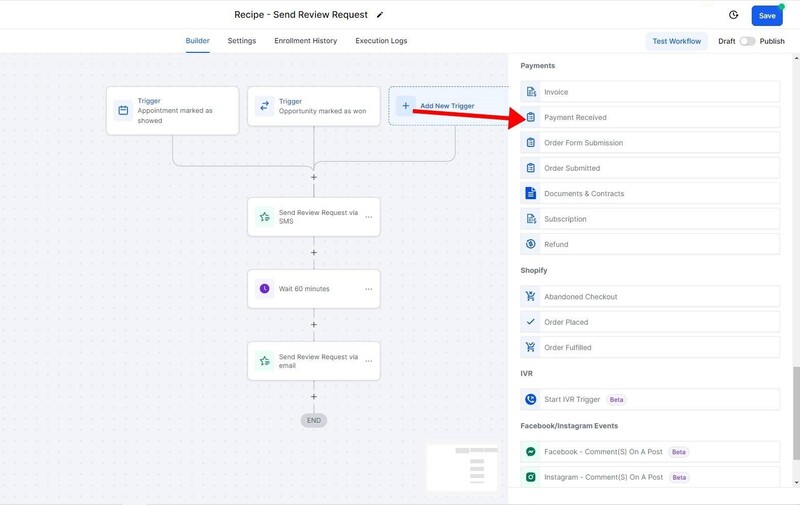Click the Documents & Contracts file icon
800x505 pixels.
[x=531, y=193]
